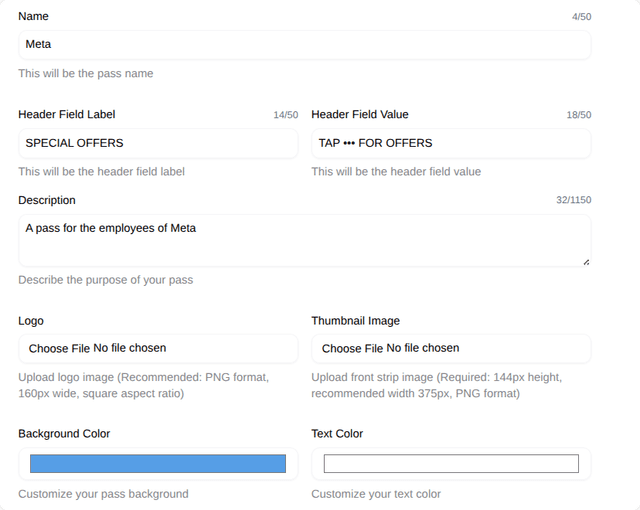
Task: Click the "Name" field label
Action: 33,16
